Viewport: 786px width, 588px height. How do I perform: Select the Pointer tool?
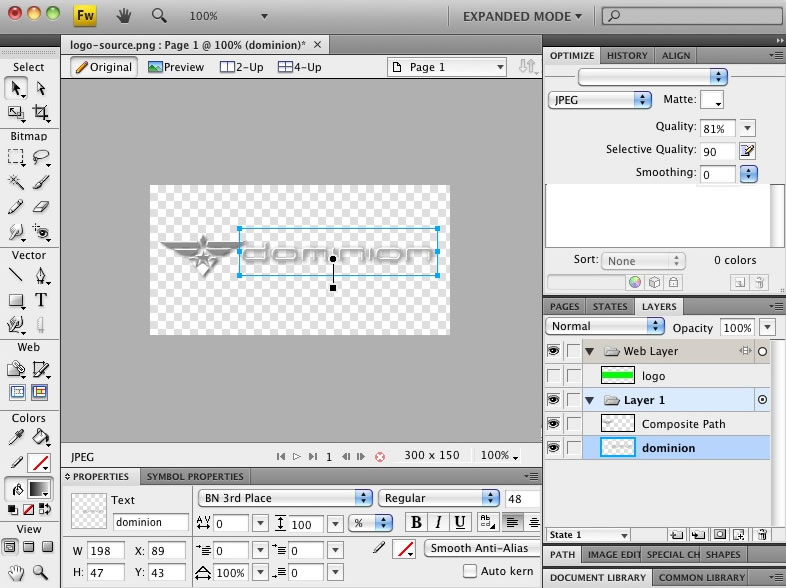pos(16,89)
